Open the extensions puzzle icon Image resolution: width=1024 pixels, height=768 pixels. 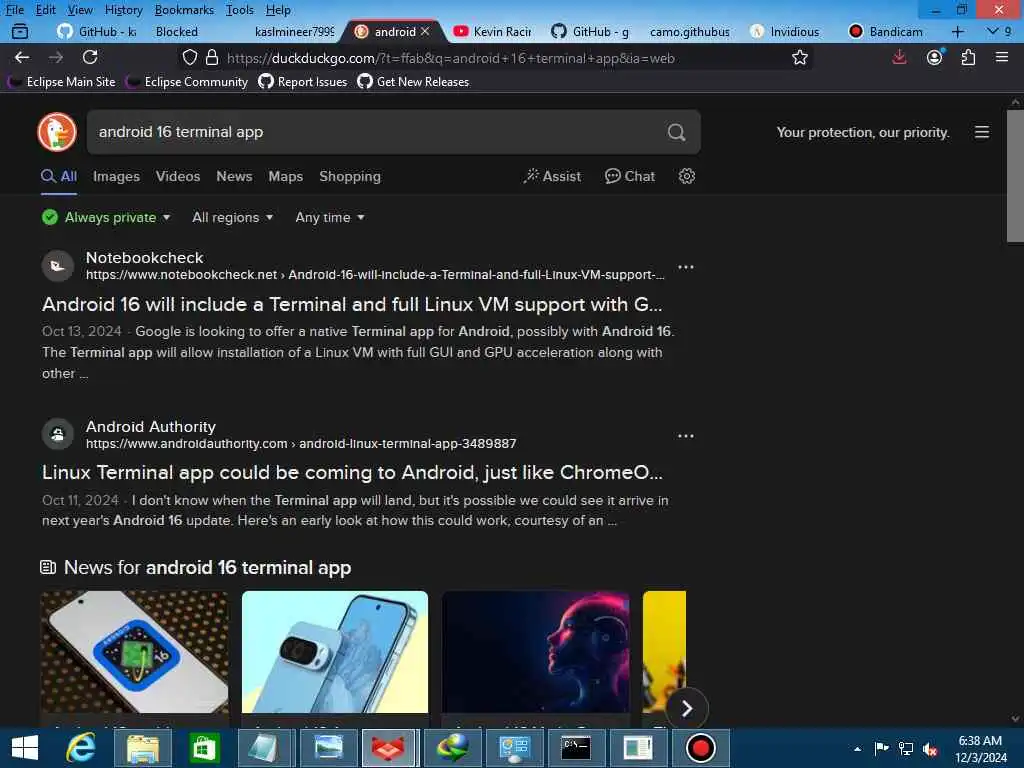pos(968,57)
